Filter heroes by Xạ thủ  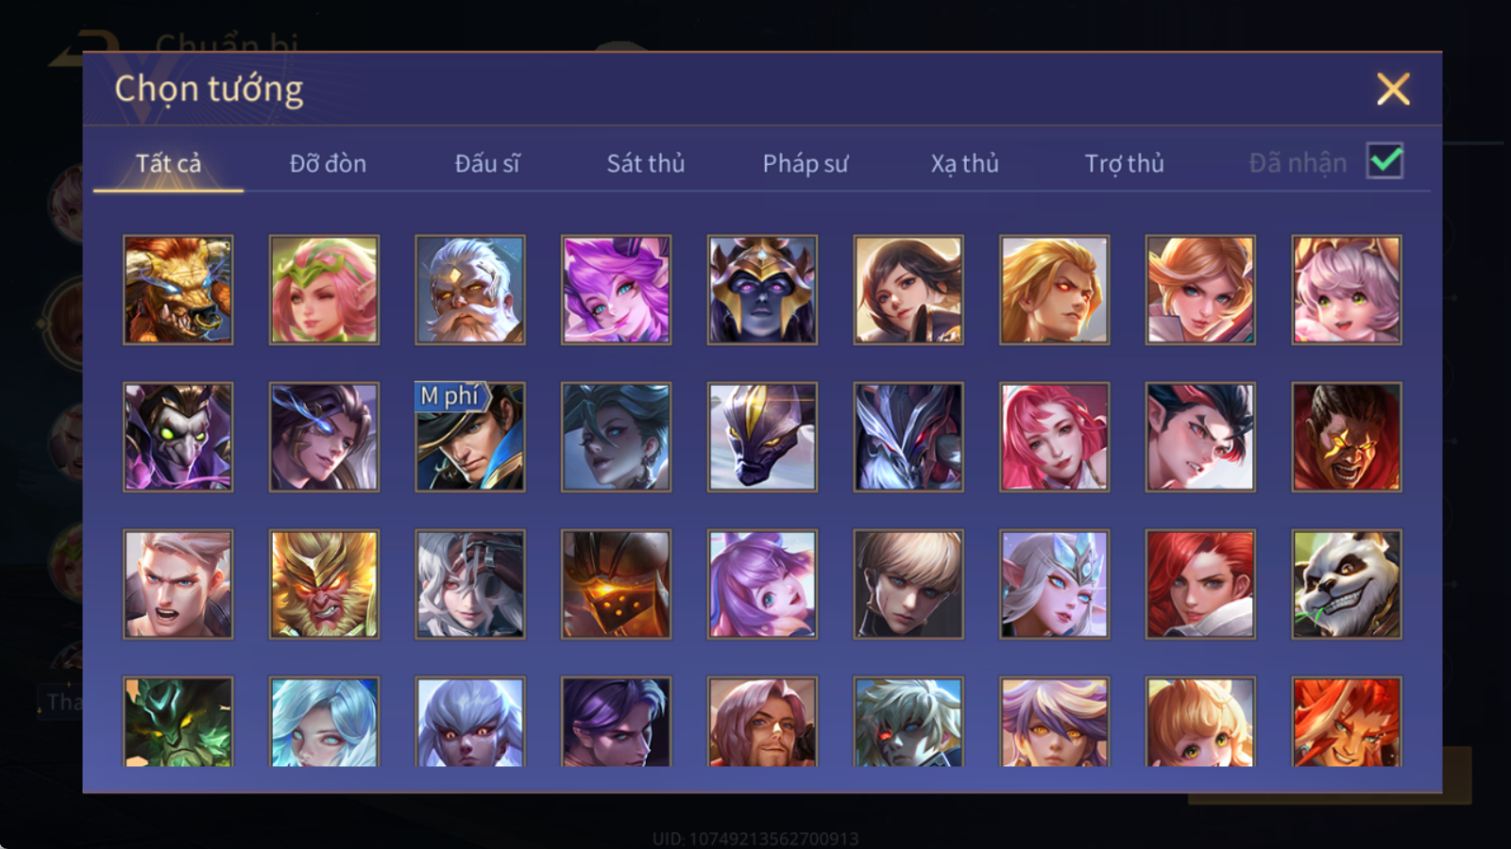tap(964, 163)
